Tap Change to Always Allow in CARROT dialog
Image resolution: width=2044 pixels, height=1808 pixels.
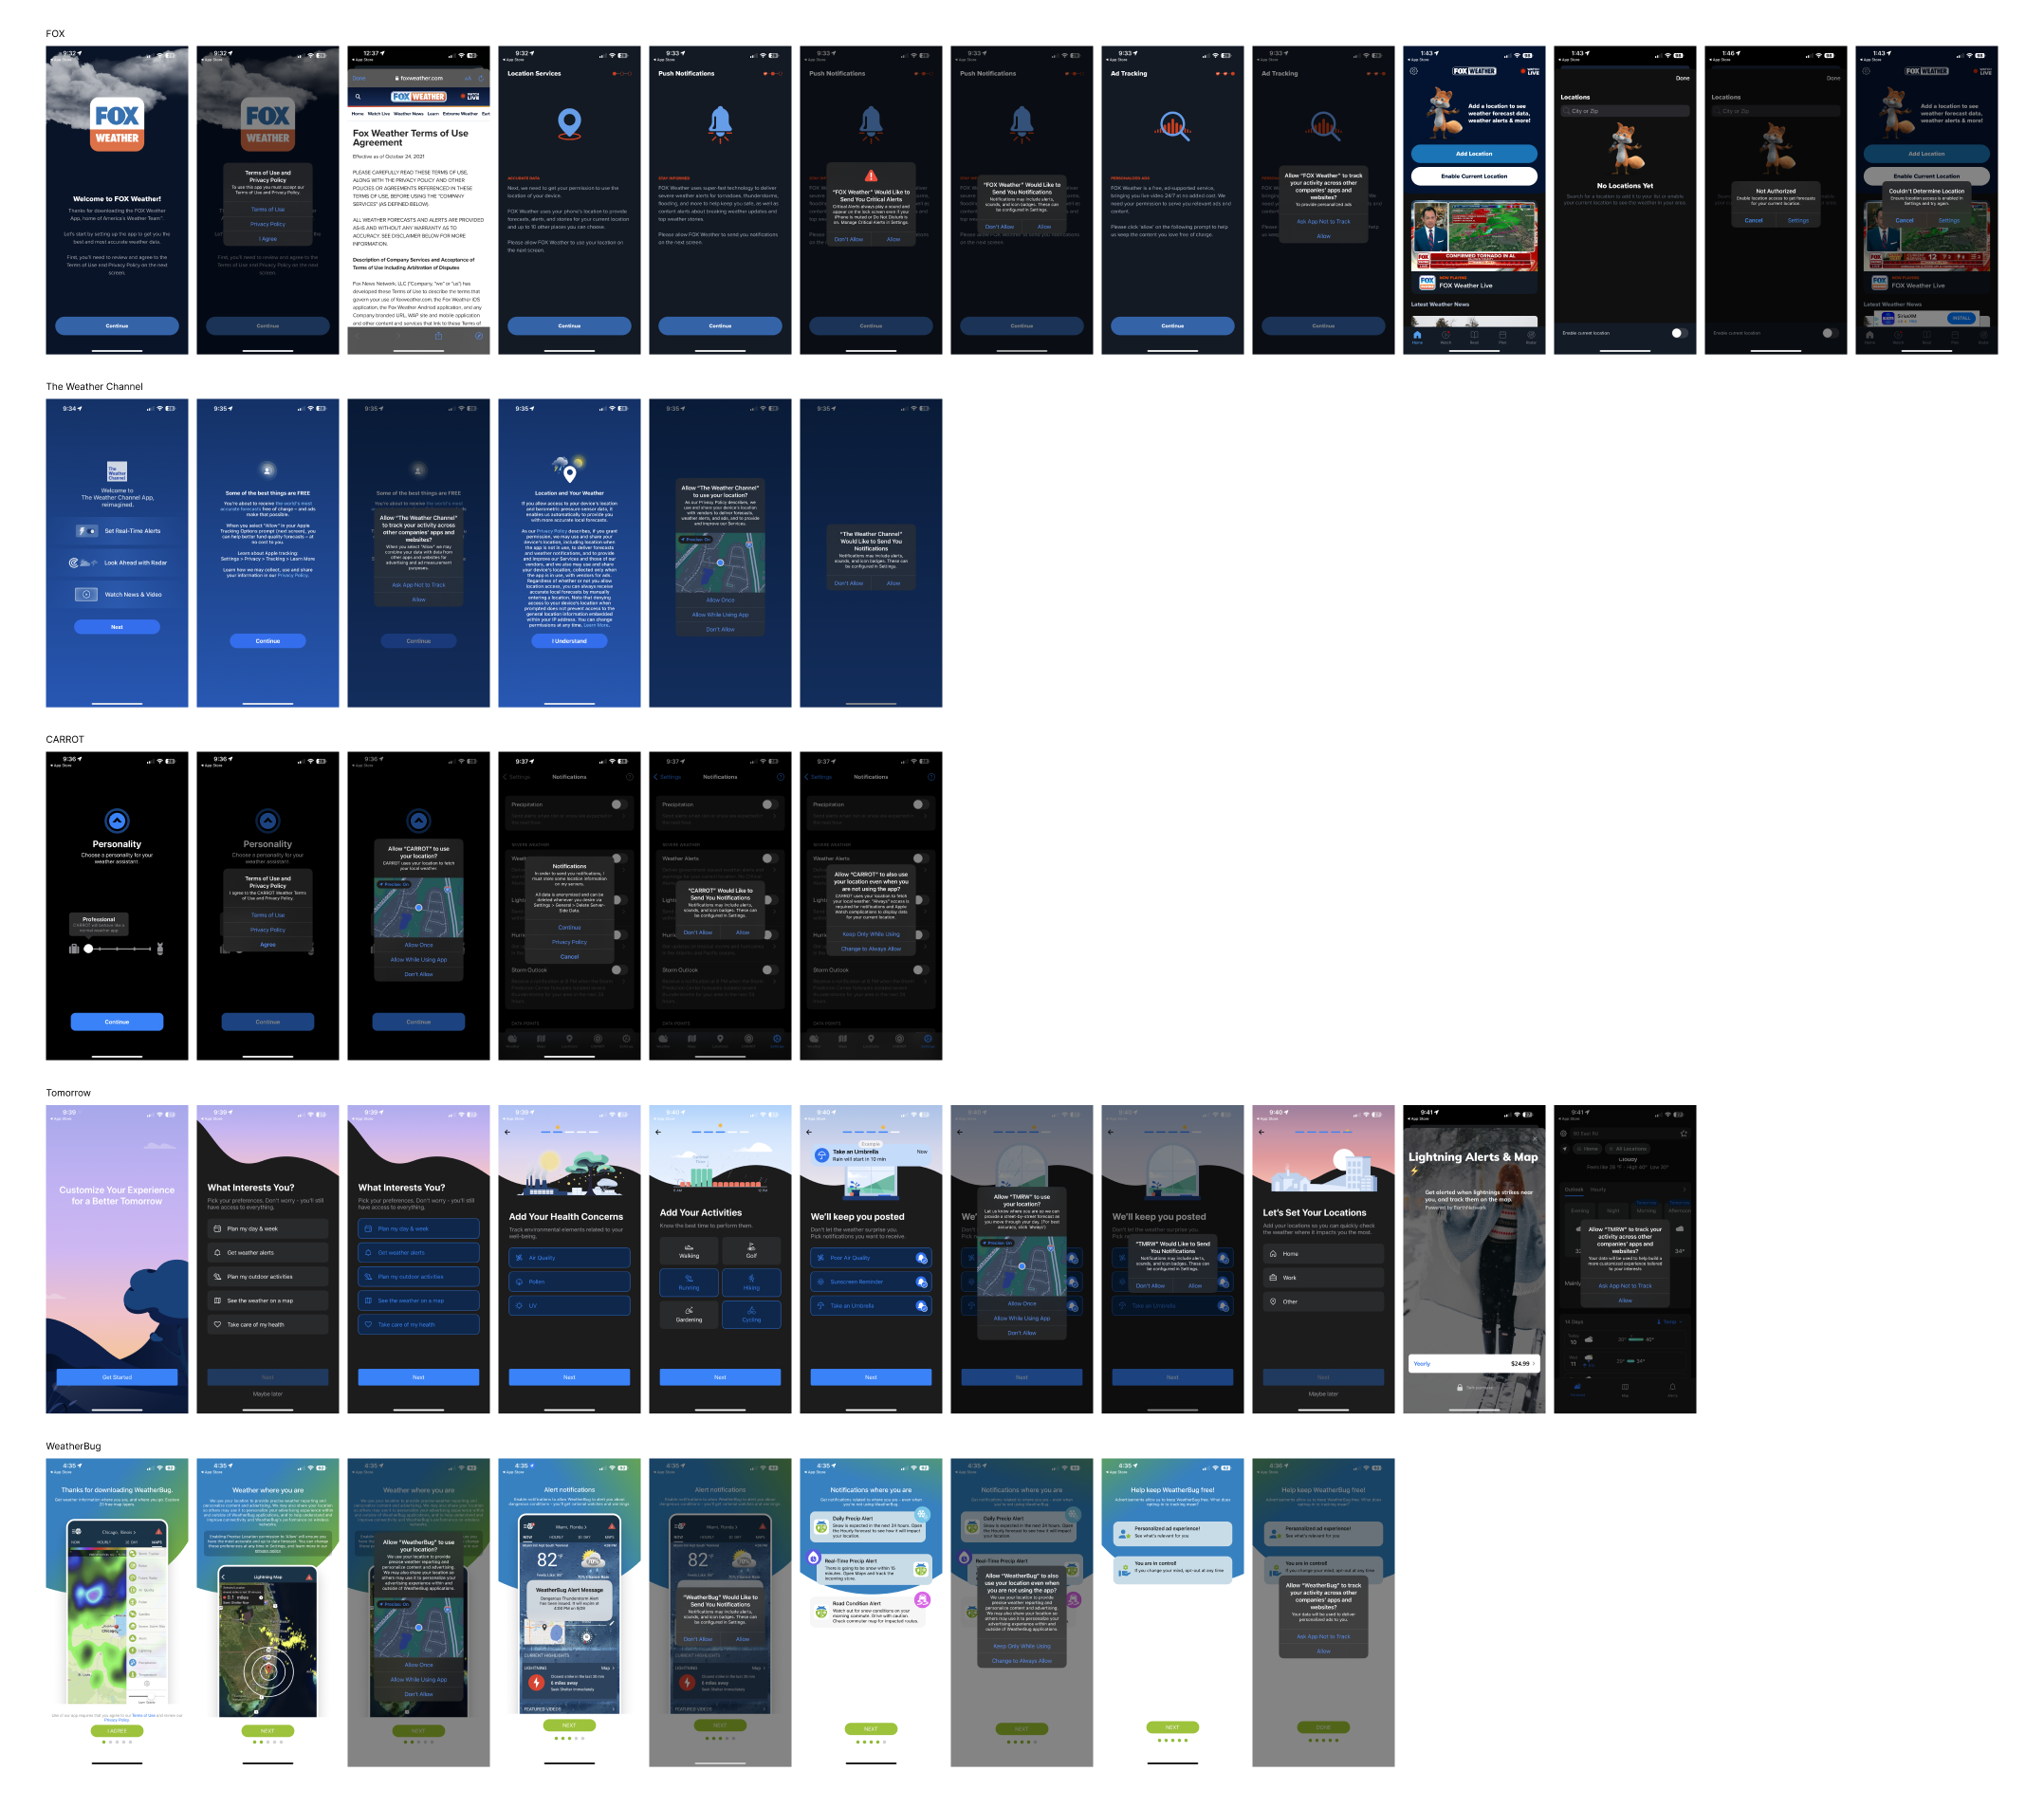870,949
